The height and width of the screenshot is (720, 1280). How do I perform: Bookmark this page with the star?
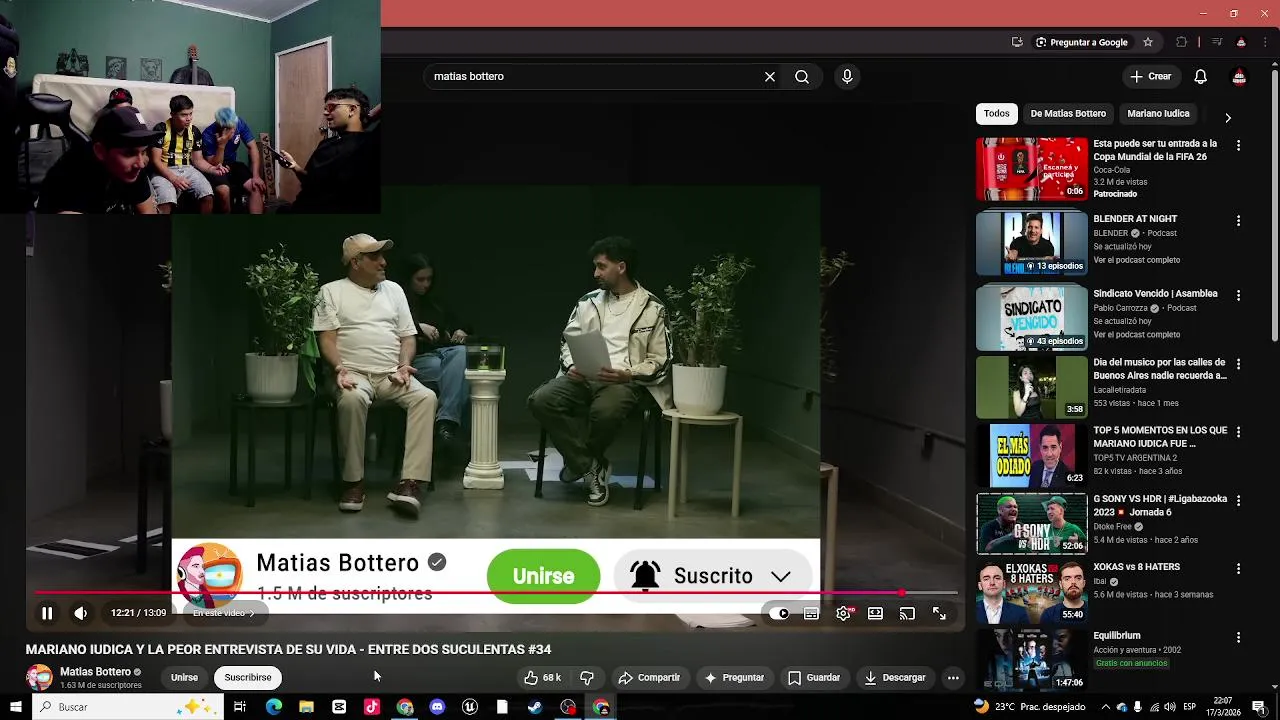1148,42
